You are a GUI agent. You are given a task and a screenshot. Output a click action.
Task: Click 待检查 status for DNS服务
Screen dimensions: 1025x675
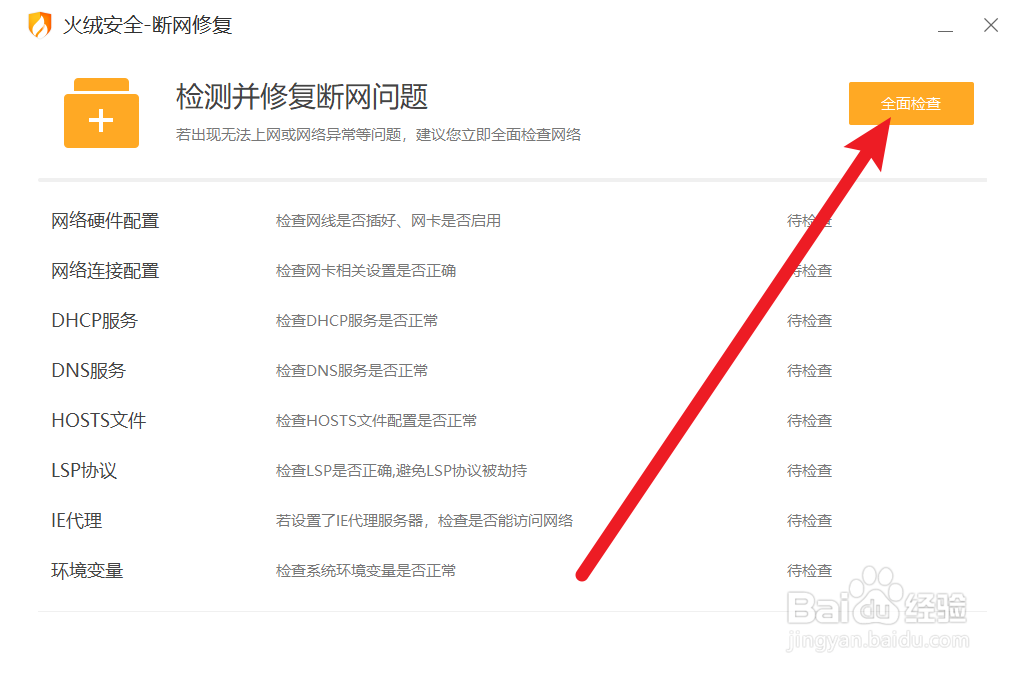pyautogui.click(x=808, y=370)
